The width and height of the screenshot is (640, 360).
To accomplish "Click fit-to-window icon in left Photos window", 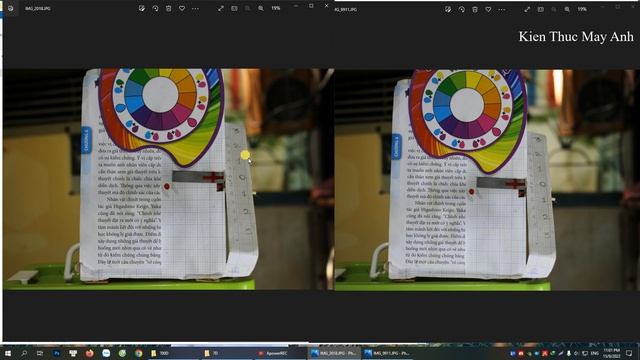I will point(234,8).
